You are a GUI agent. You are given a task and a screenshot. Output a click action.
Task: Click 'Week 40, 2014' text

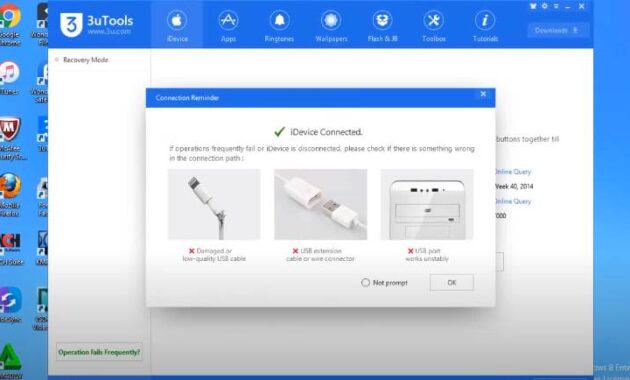[x=514, y=186]
